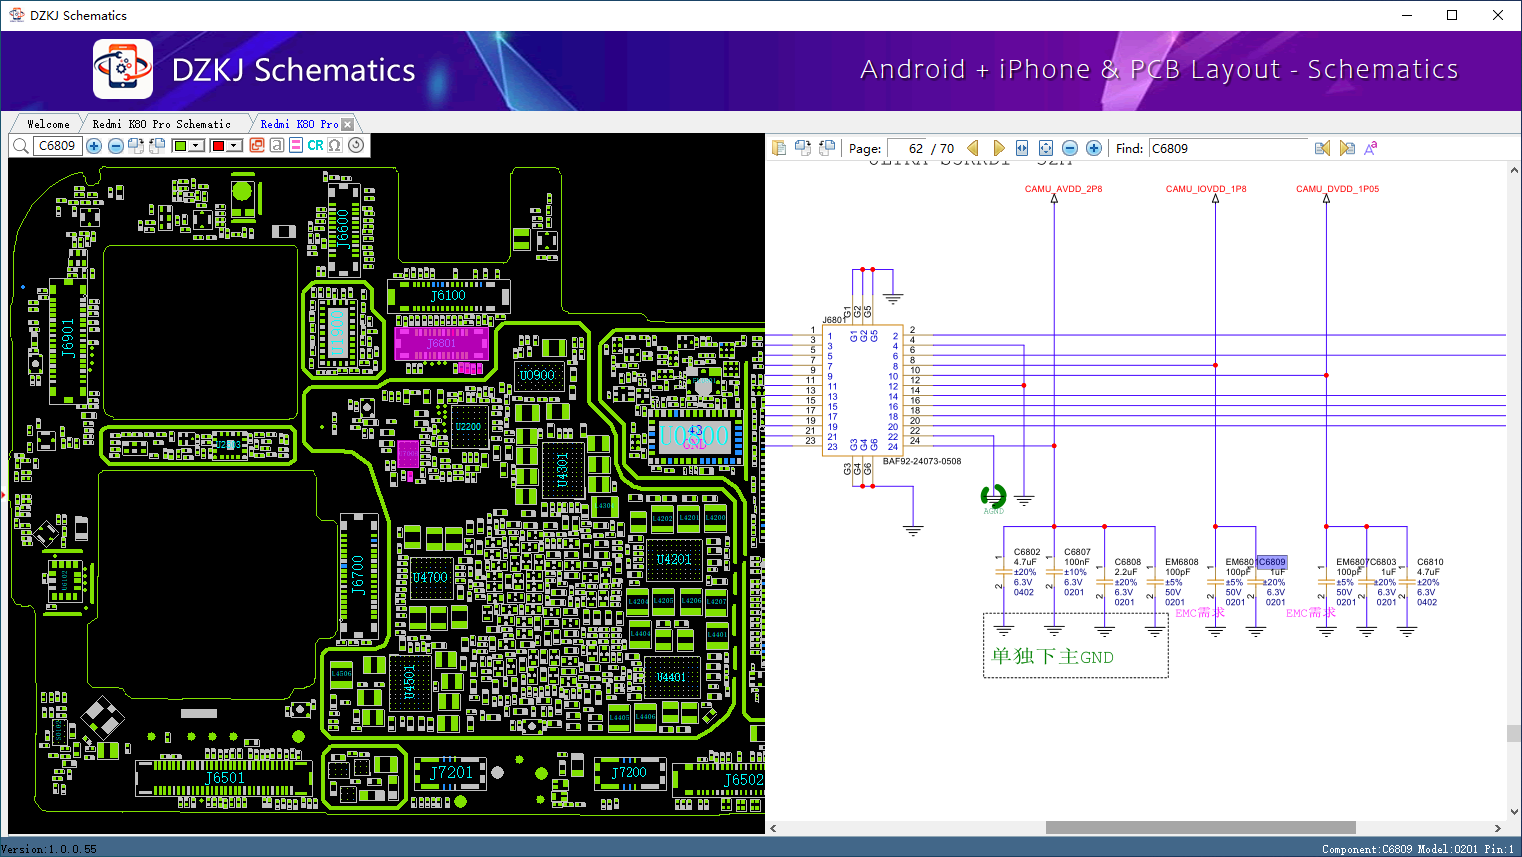Click the schematic Find text field
This screenshot has width=1522, height=857.
click(x=1227, y=148)
